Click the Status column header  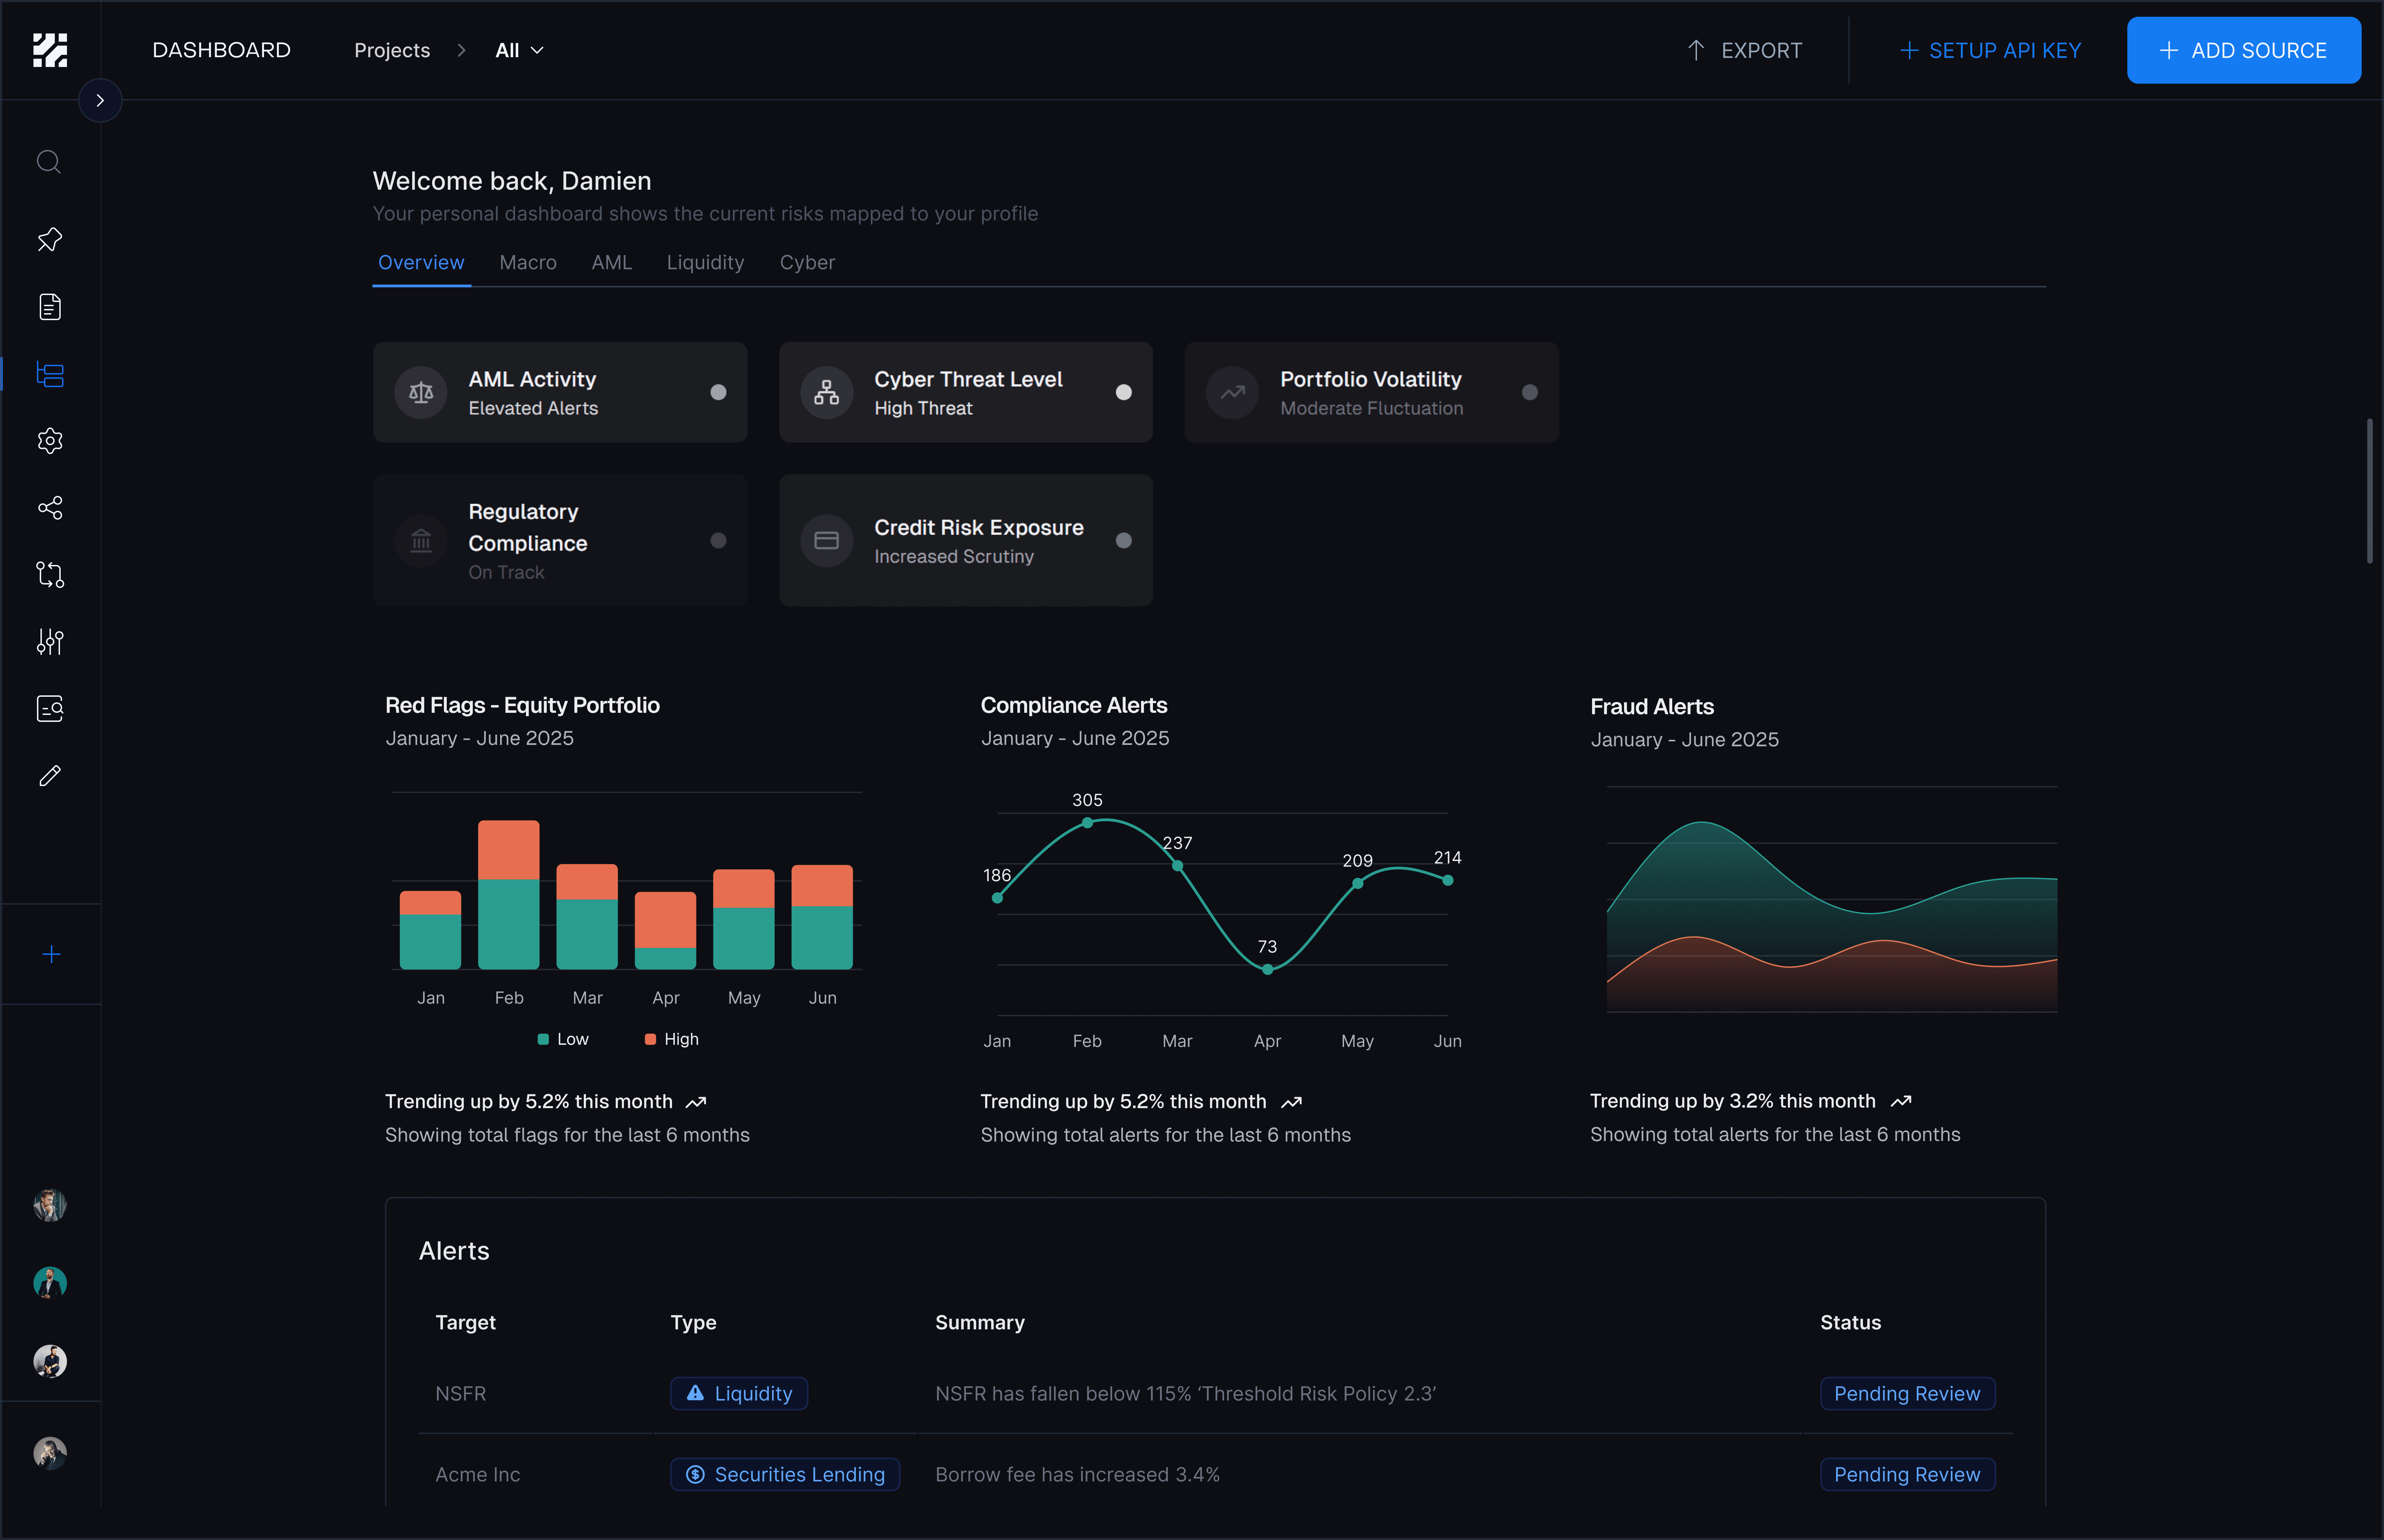[1851, 1323]
